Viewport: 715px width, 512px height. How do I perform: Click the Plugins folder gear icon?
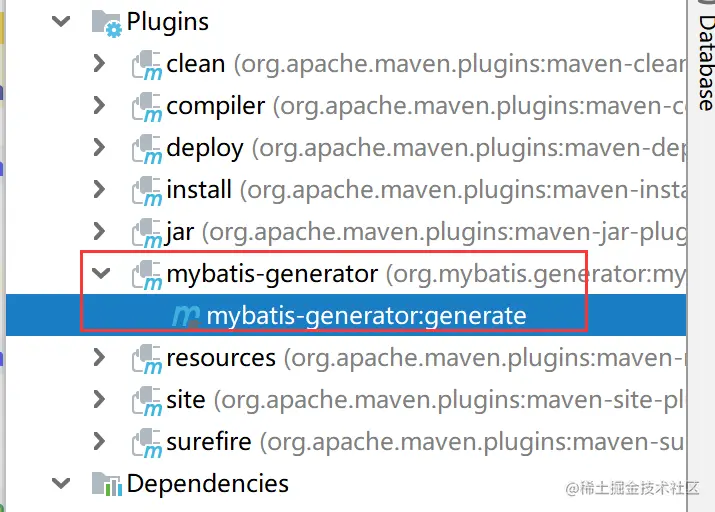[x=106, y=23]
